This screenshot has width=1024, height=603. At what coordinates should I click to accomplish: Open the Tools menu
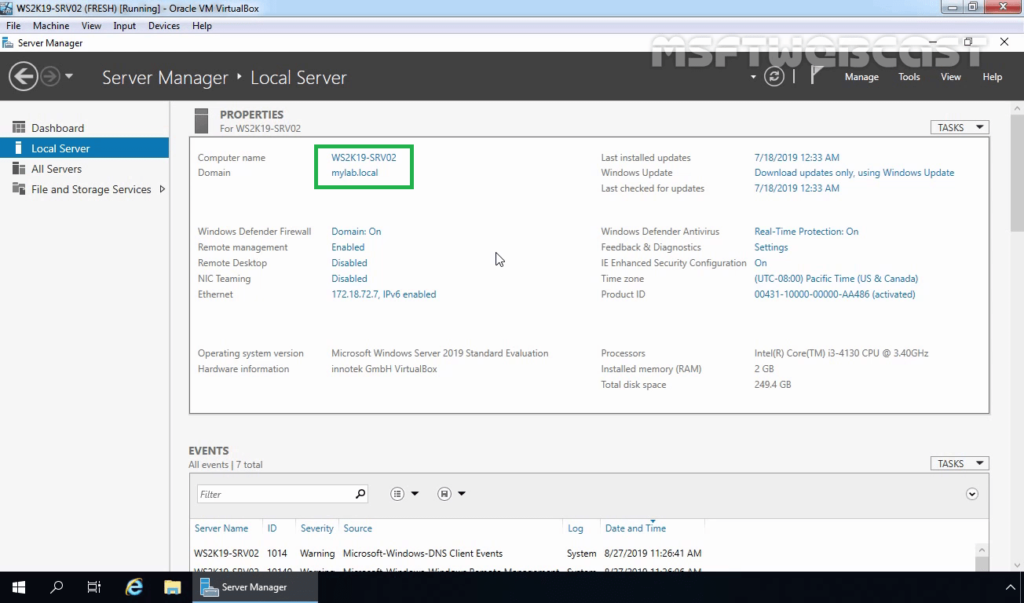909,77
